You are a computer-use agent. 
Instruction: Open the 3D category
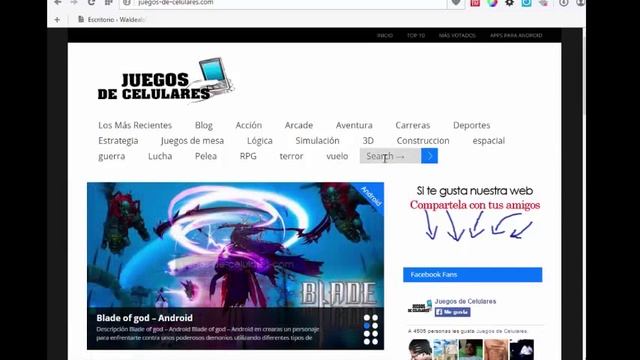tap(368, 141)
